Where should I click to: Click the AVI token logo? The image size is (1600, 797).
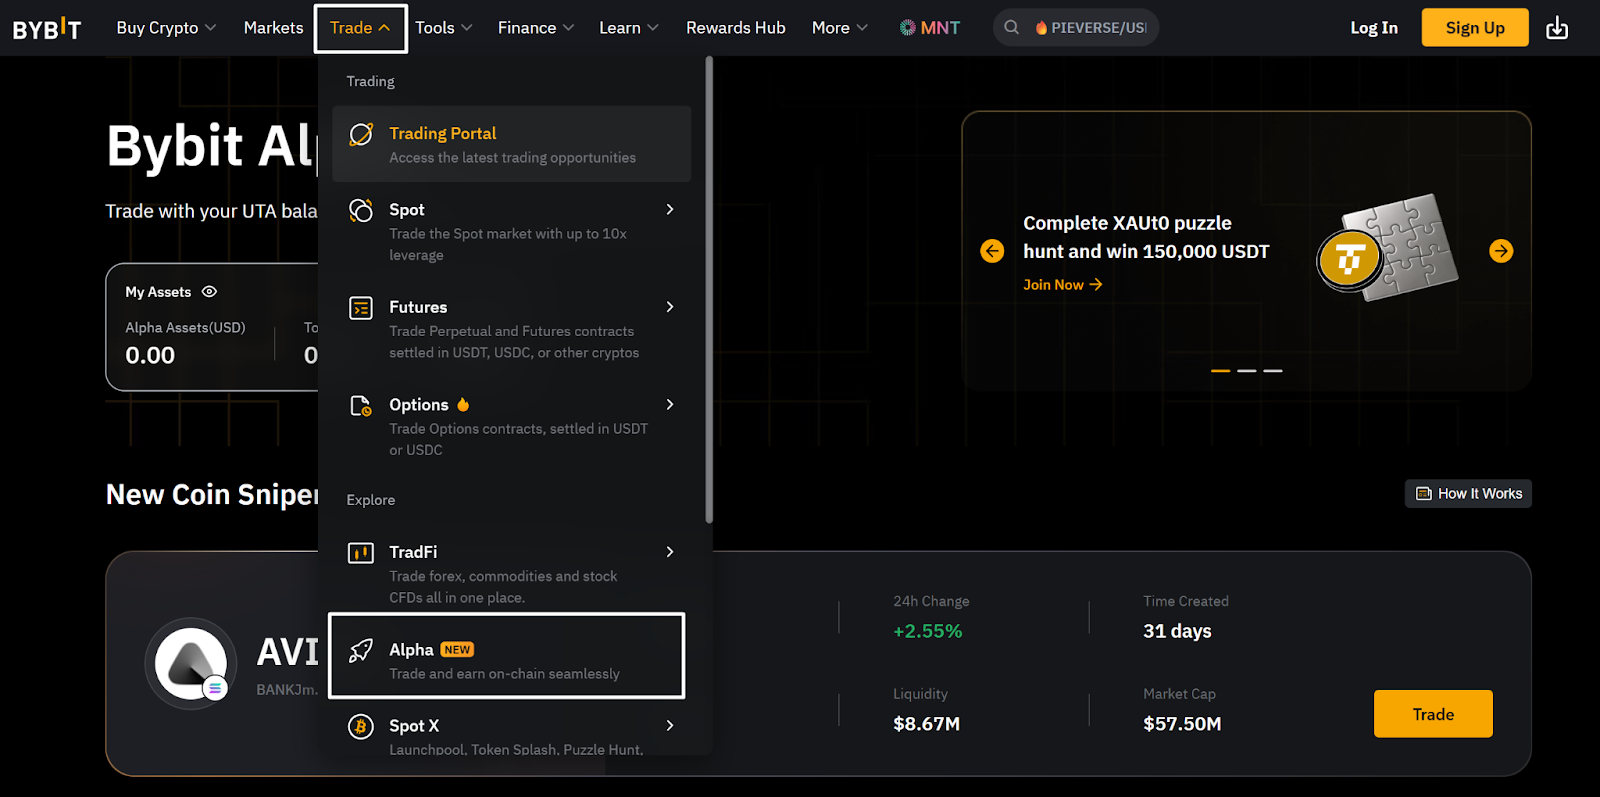tap(190, 663)
